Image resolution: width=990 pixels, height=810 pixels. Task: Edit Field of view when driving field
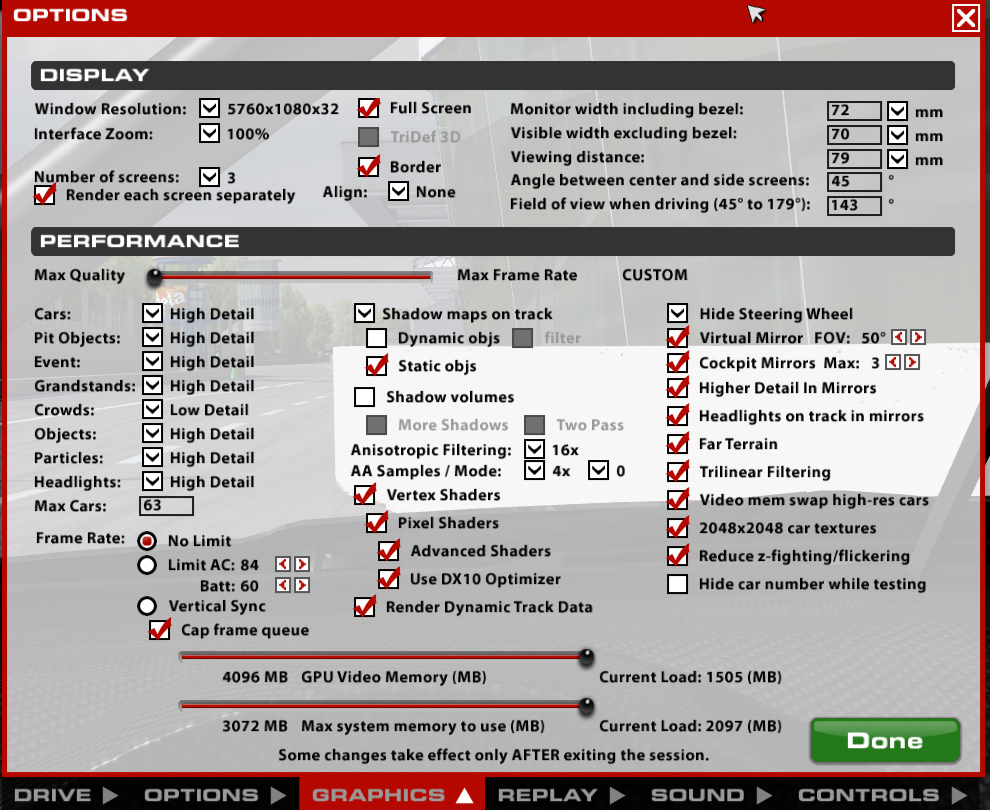pos(854,206)
